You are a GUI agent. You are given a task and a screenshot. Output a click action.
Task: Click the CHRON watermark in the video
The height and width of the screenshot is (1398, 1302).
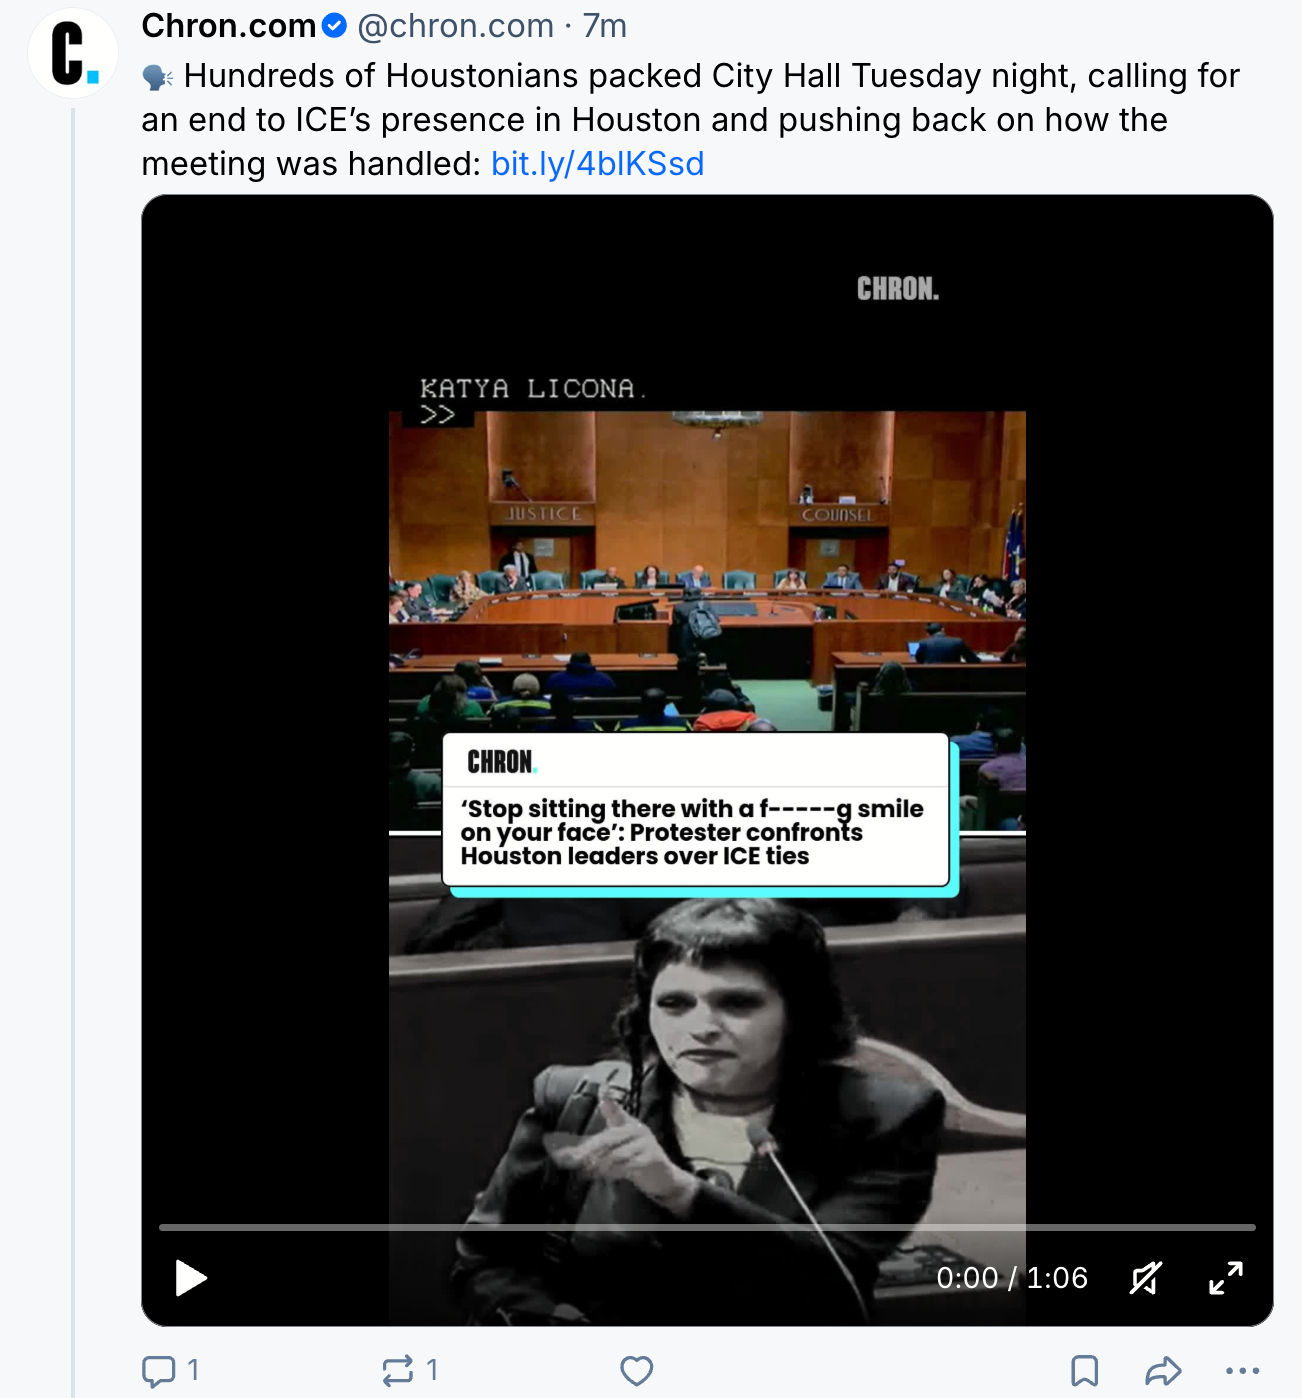[898, 289]
